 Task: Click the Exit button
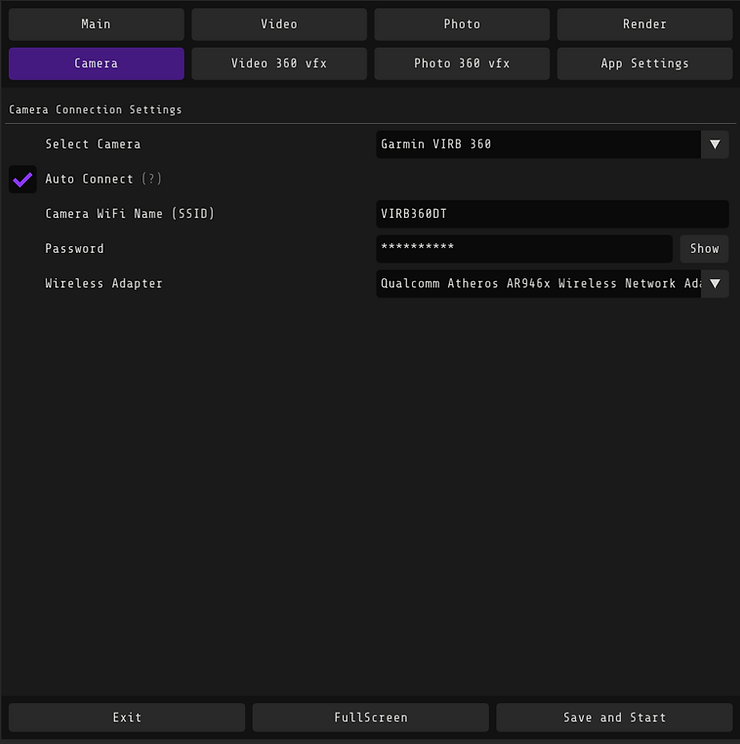tap(127, 717)
